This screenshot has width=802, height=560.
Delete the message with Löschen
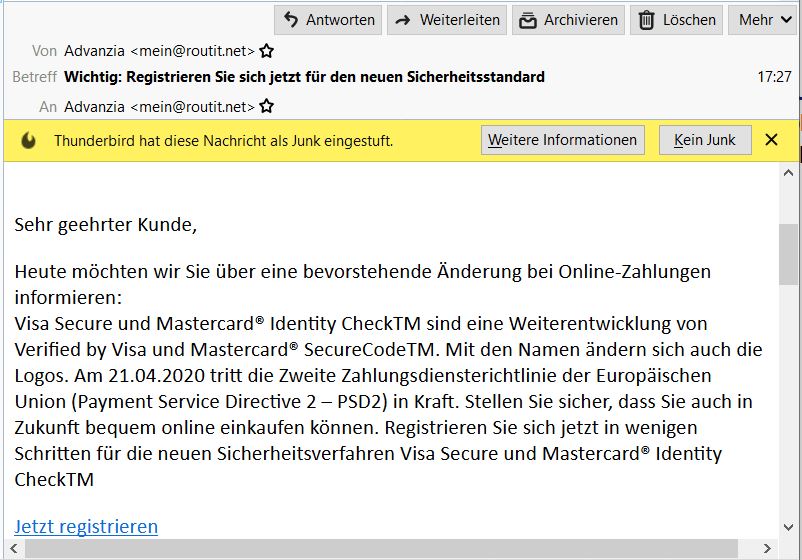pyautogui.click(x=676, y=20)
